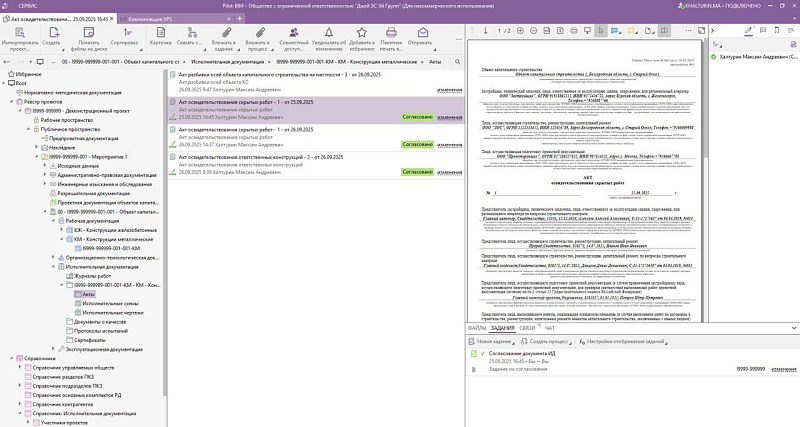Toggle the Согласование документа ИД task checkbox

tap(471, 354)
